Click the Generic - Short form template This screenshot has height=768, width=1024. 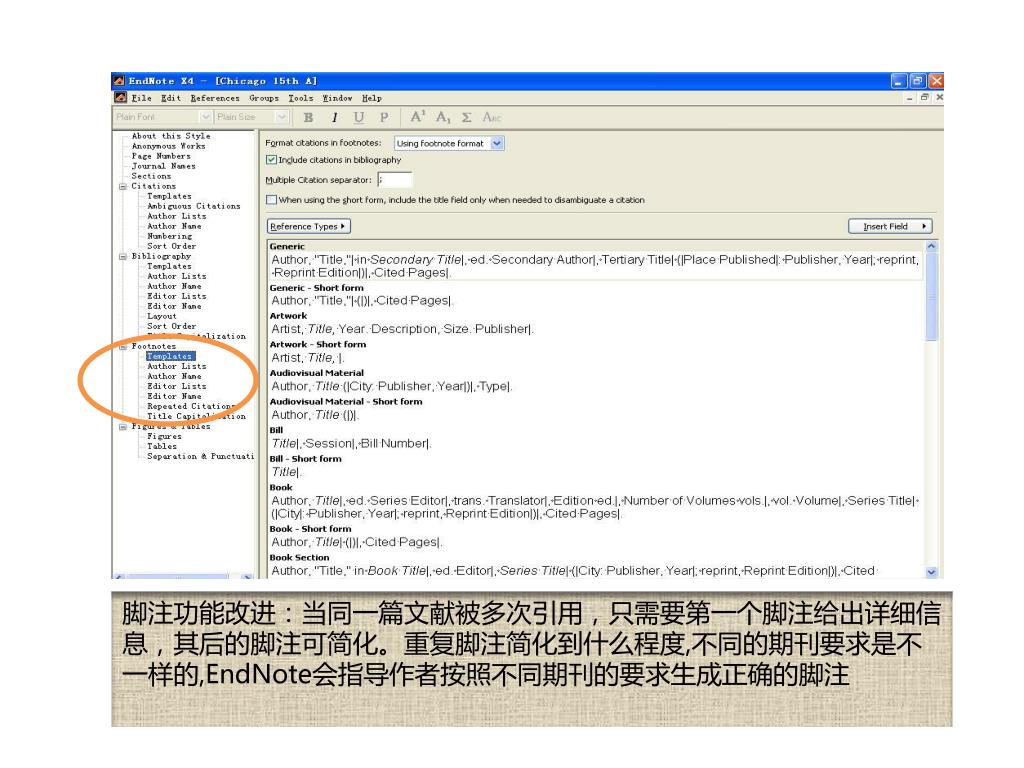362,301
